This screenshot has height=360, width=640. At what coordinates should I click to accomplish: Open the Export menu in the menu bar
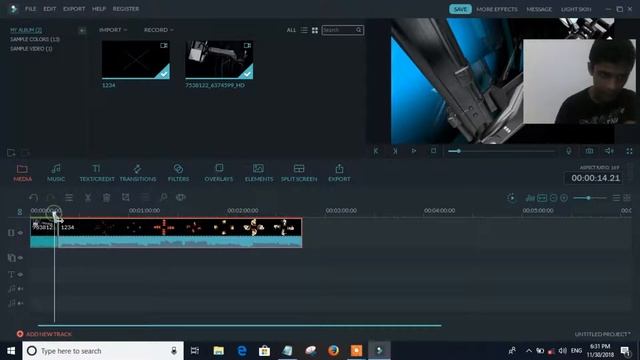pos(74,9)
